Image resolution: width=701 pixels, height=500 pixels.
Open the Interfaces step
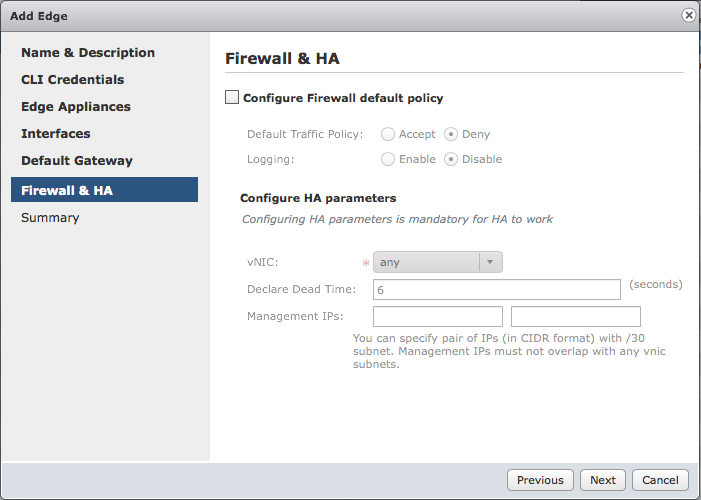(x=56, y=133)
